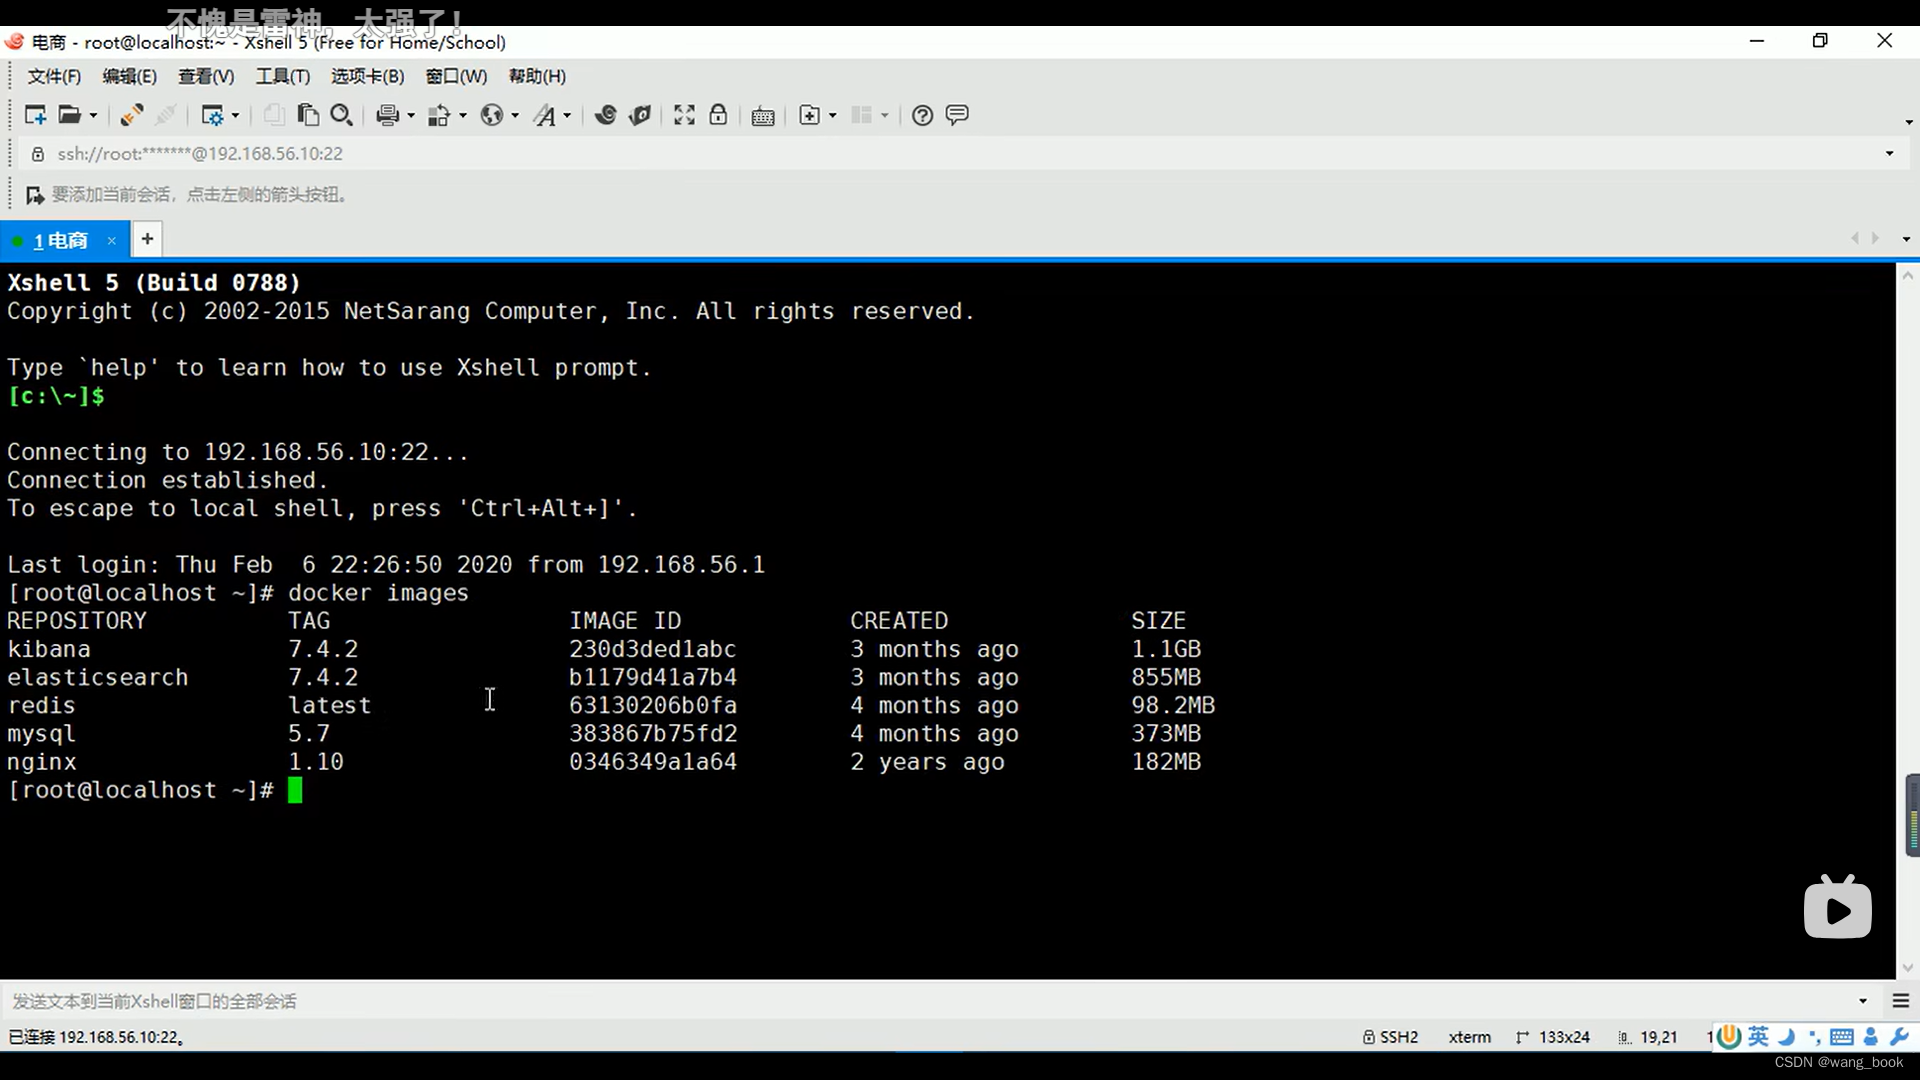Click the video play overlay button

(x=1838, y=908)
